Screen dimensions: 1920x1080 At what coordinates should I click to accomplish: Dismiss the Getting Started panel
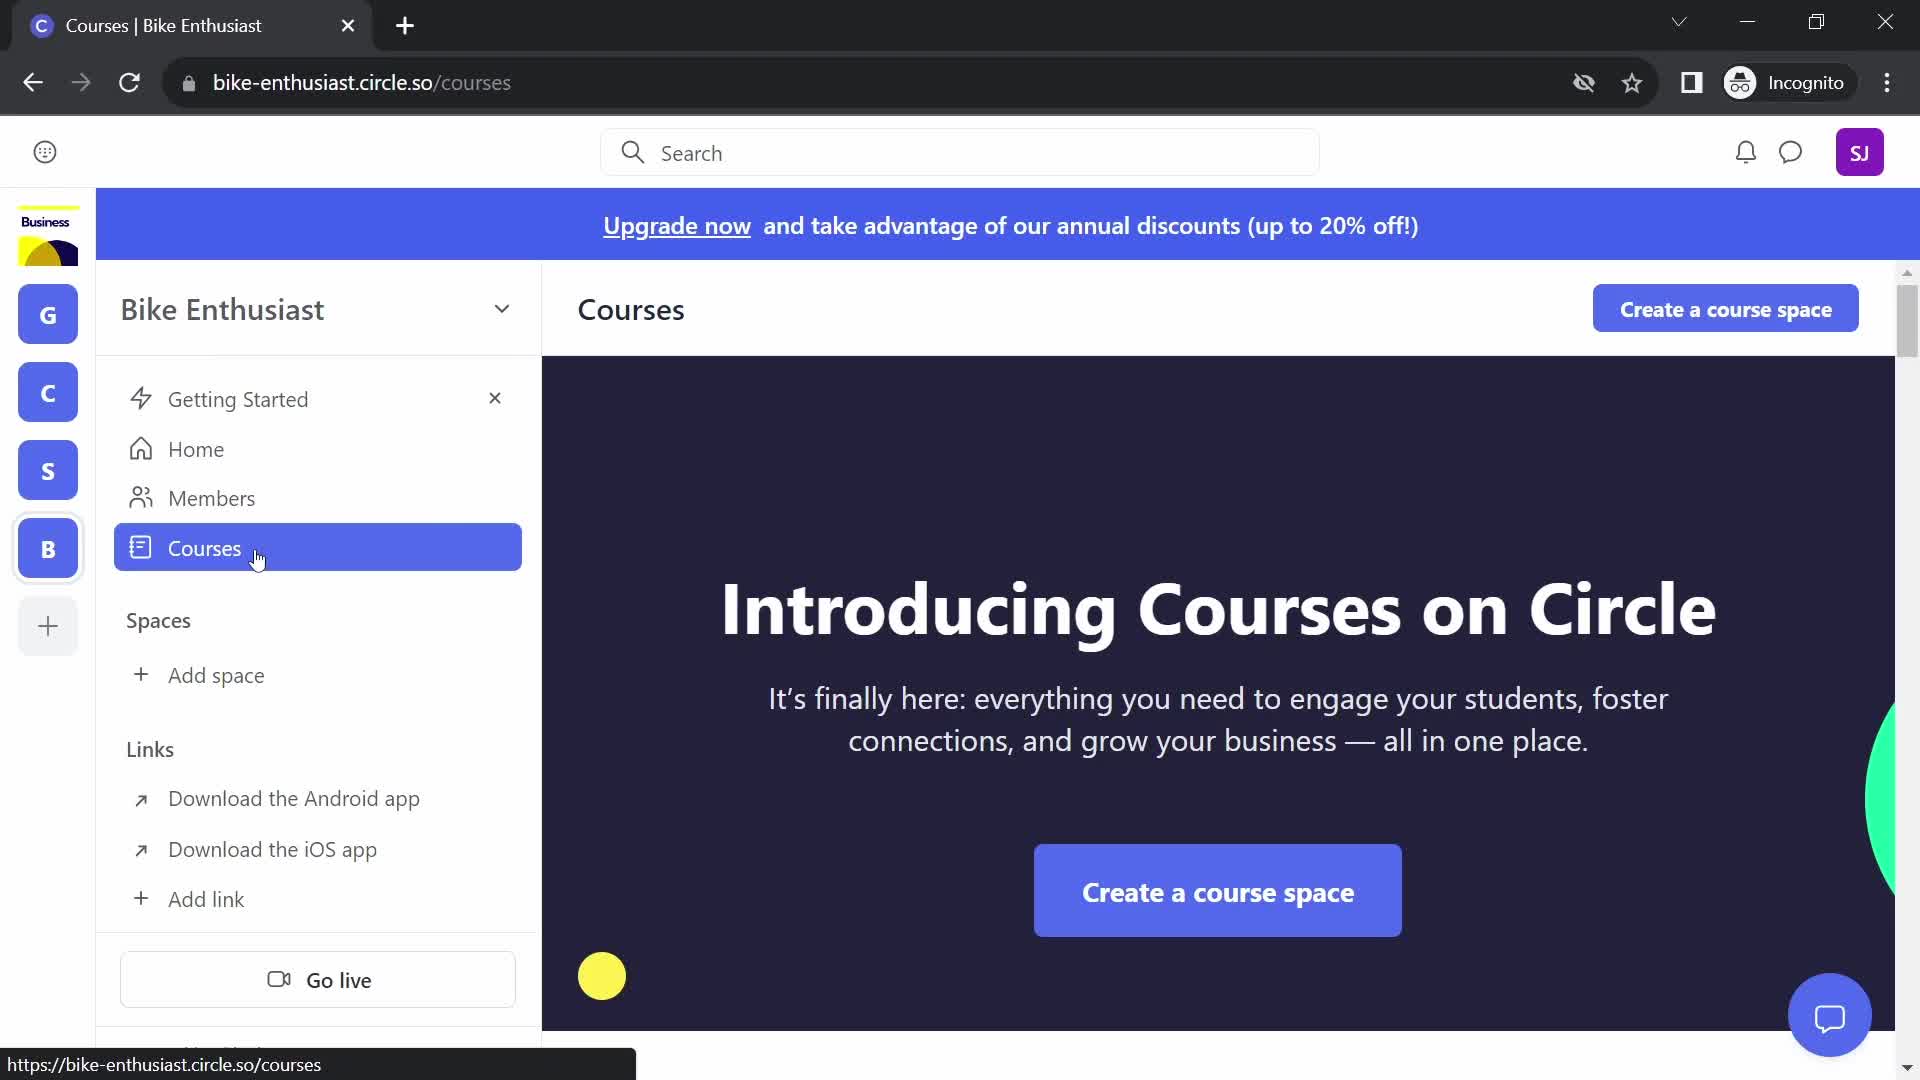pos(496,400)
